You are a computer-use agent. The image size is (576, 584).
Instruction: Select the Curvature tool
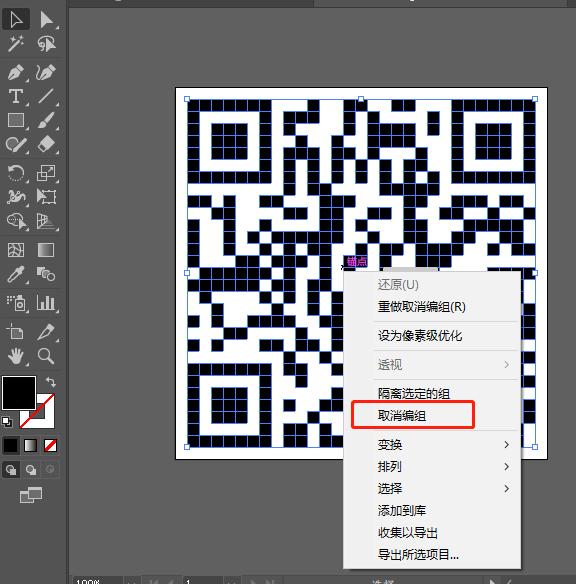click(x=46, y=72)
